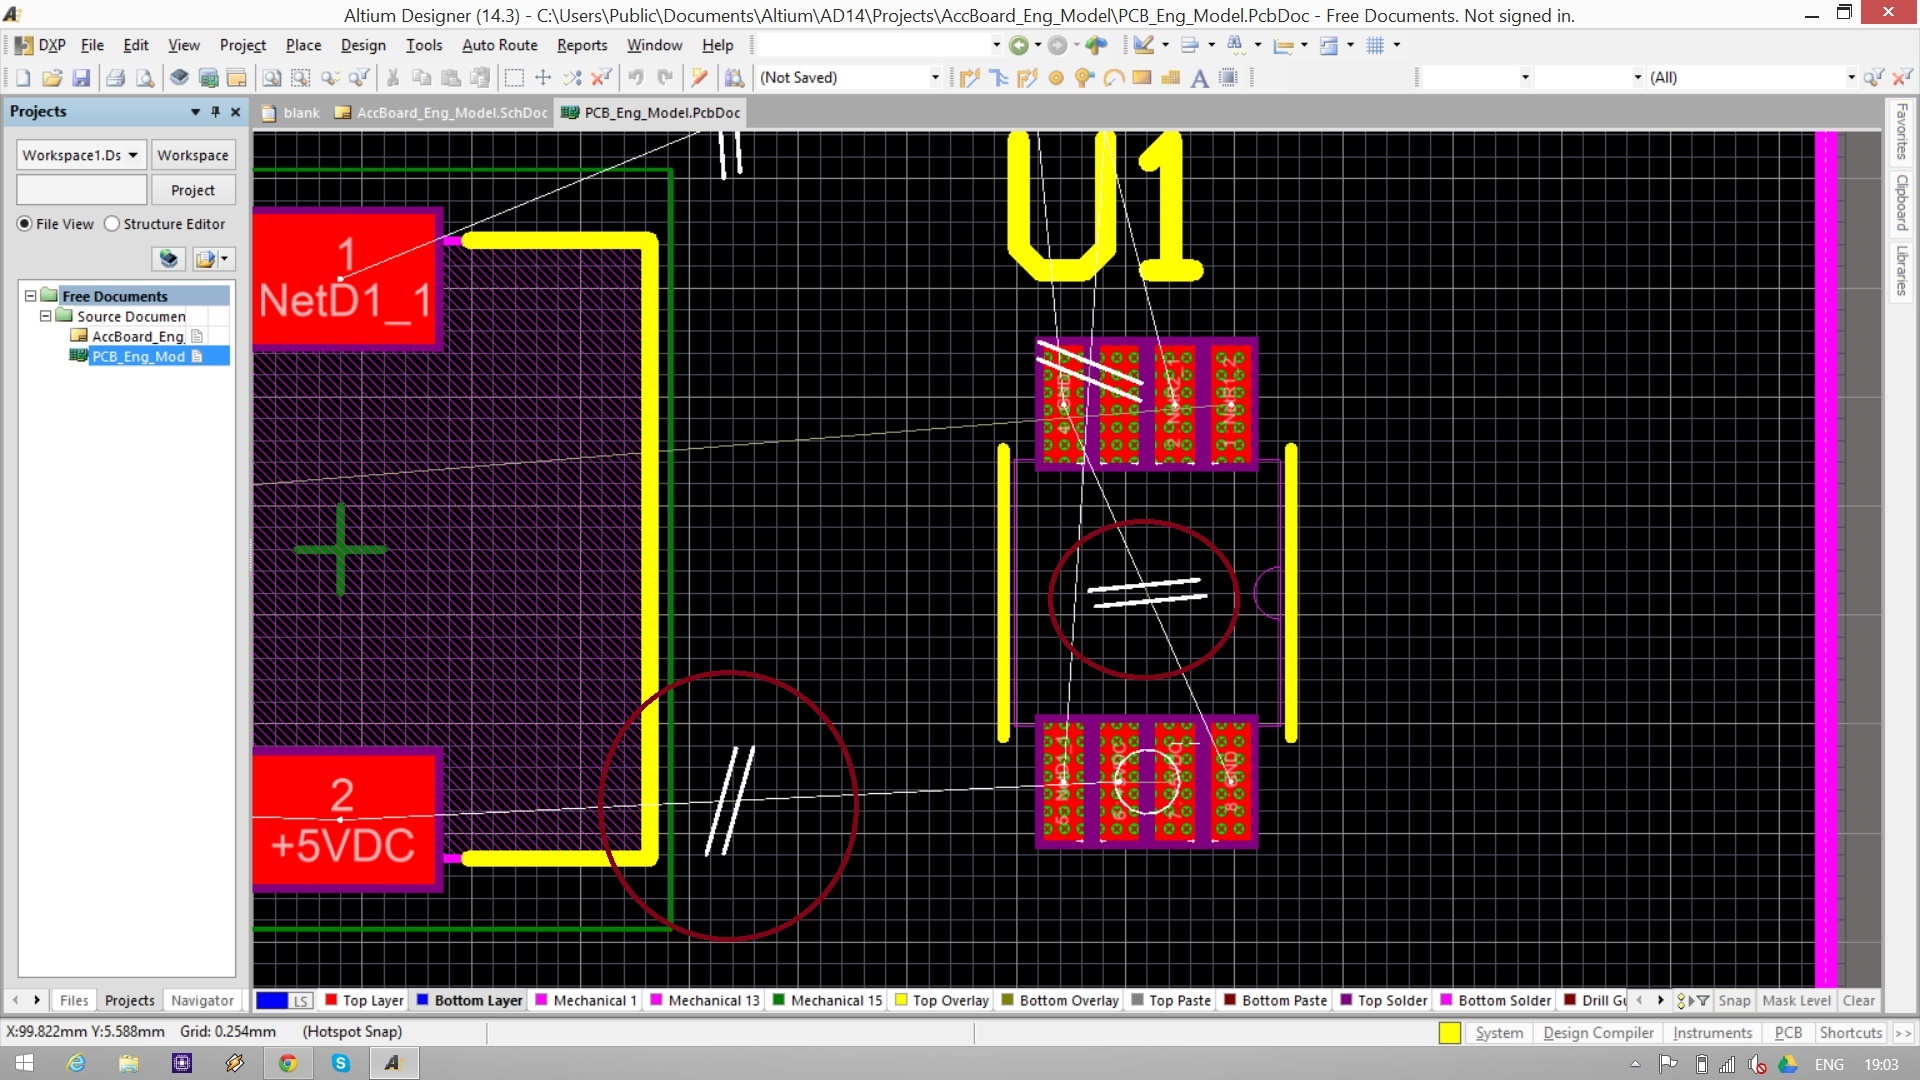This screenshot has width=1920, height=1080.
Task: Select AccBoard_Eng in the project tree
Action: pos(137,336)
